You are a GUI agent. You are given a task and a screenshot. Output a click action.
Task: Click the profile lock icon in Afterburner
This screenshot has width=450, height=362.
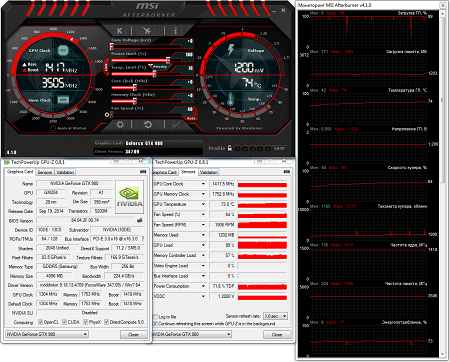pos(230,148)
